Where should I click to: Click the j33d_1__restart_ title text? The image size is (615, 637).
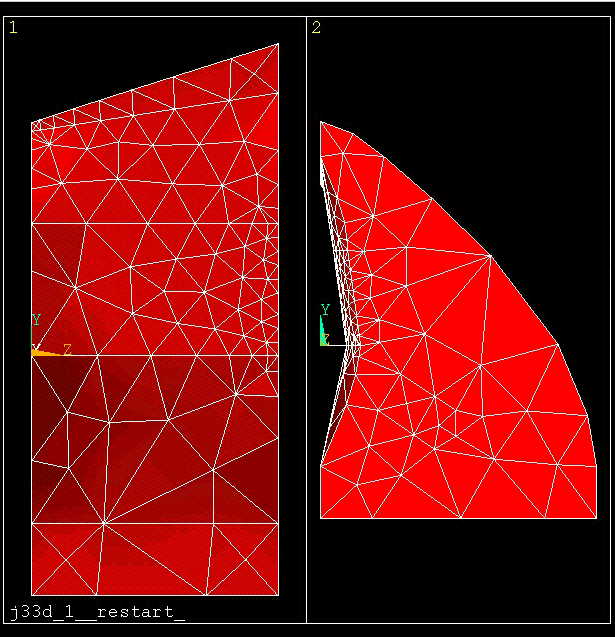[x=97, y=610]
